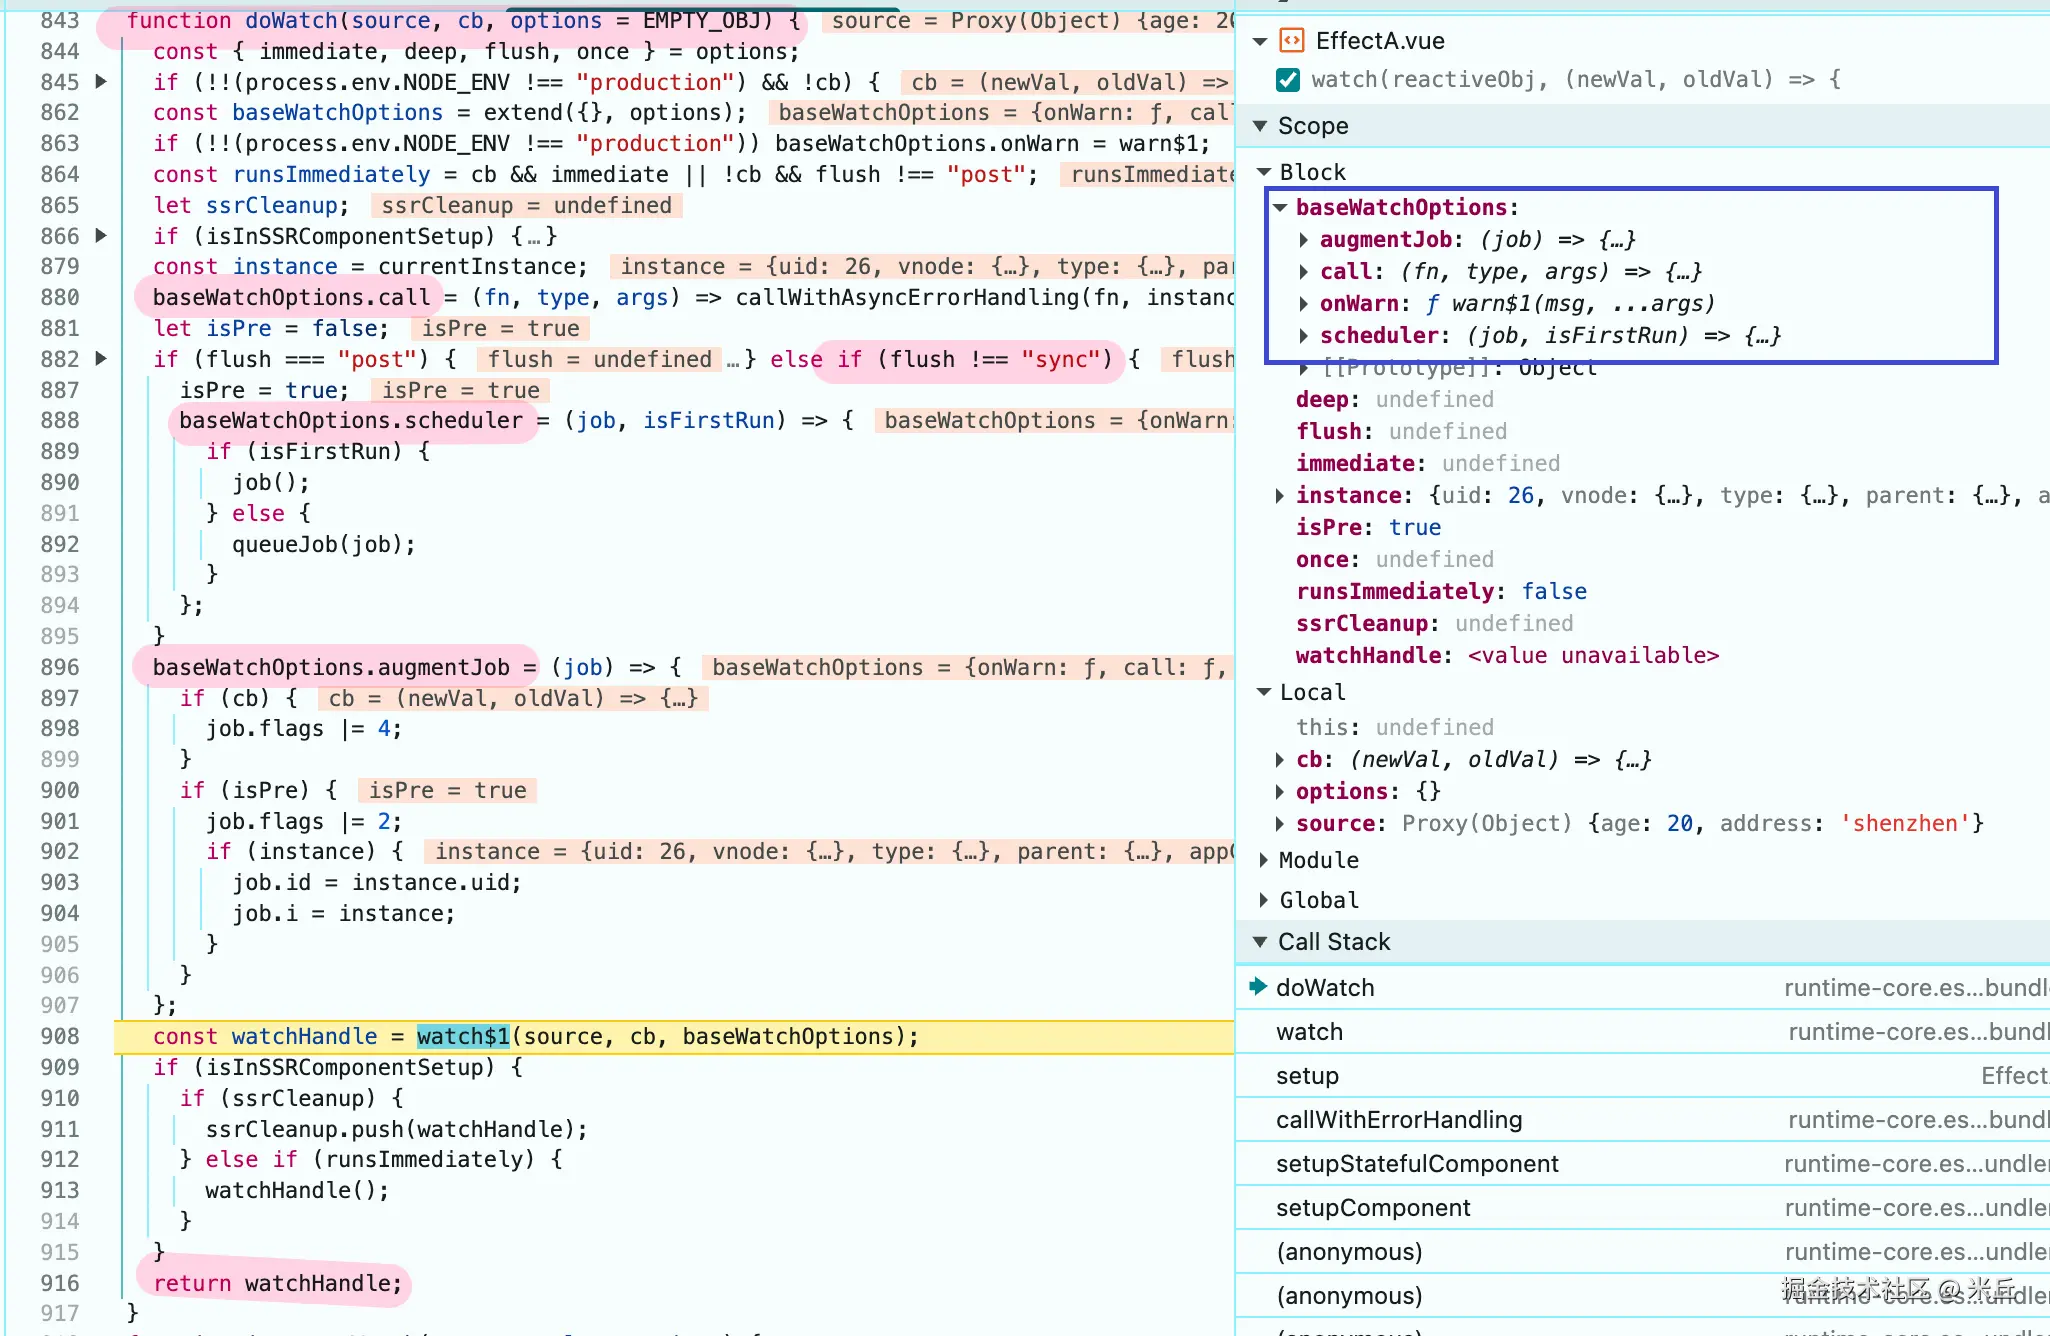This screenshot has height=1336, width=2050.
Task: Click 'job.id = instance.uid;' code line
Action: pyautogui.click(x=377, y=883)
